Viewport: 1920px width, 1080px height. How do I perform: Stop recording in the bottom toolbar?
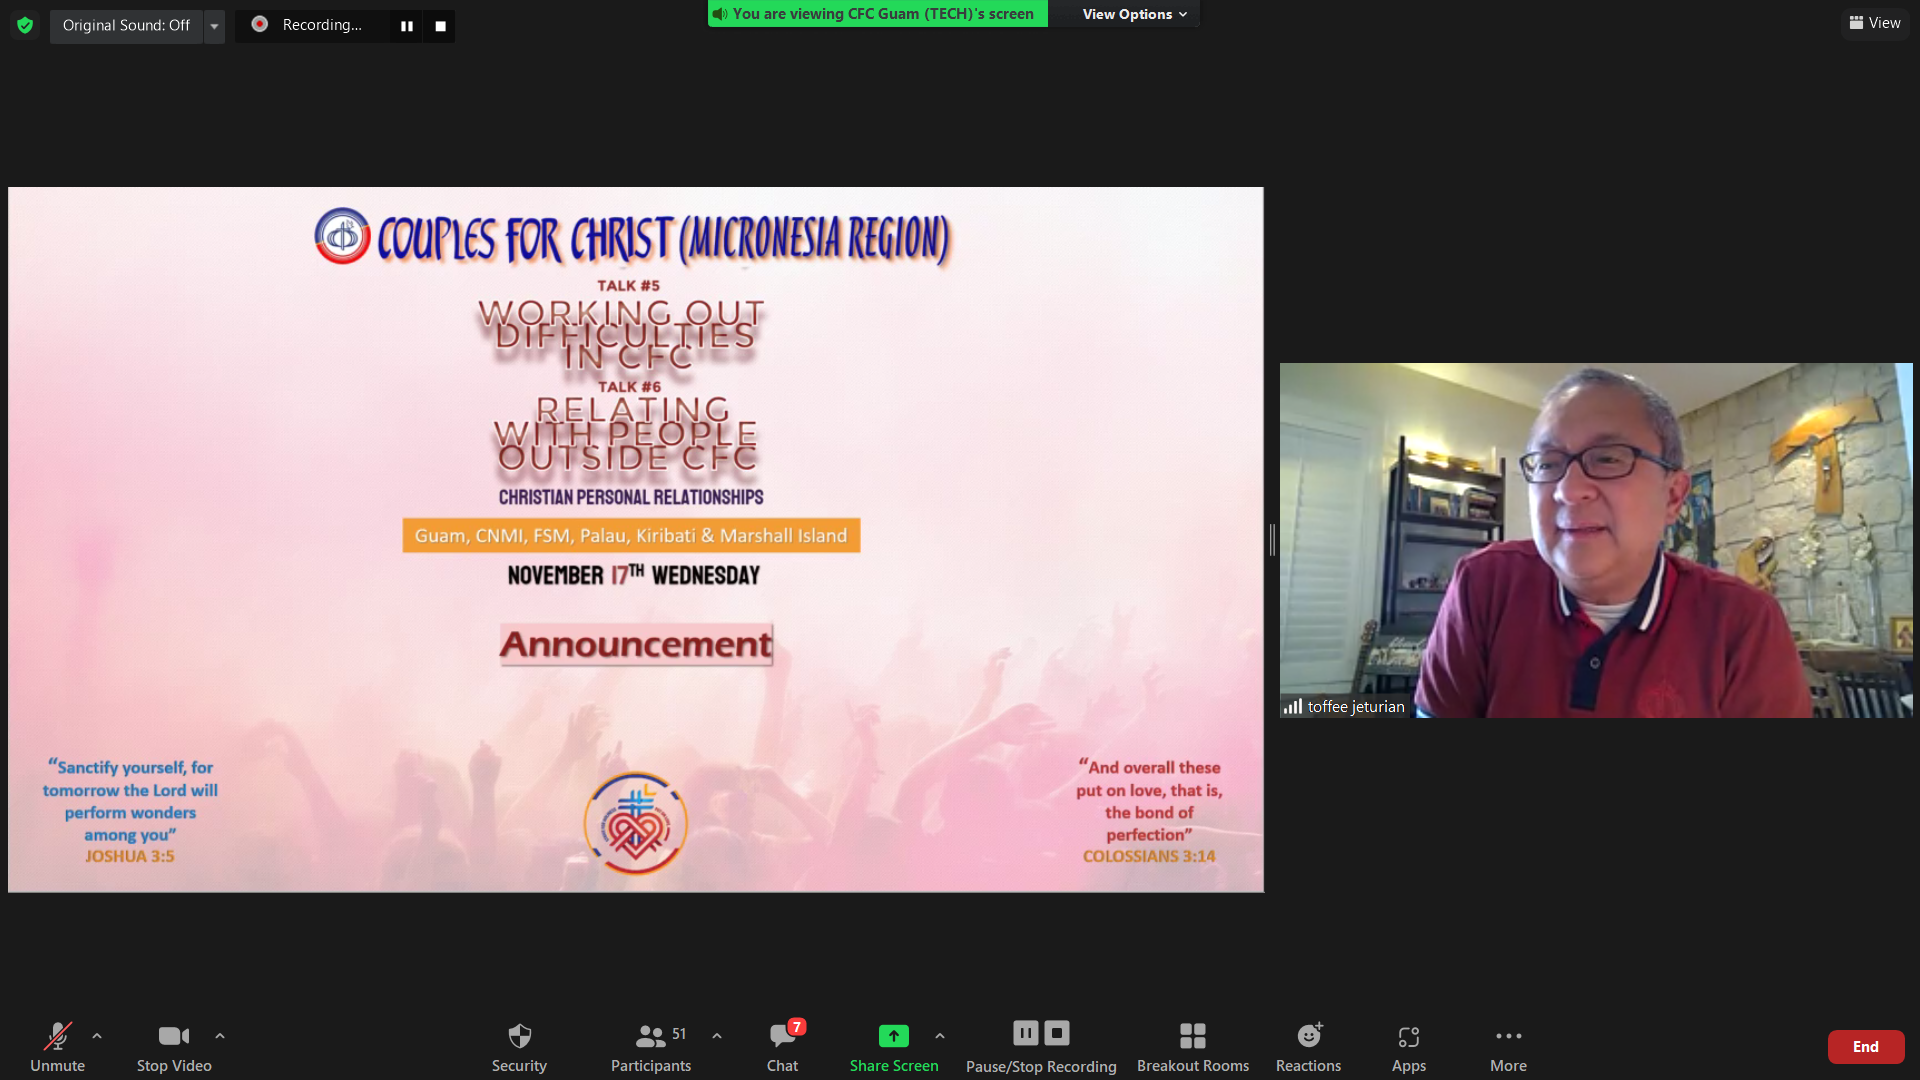click(1057, 1033)
